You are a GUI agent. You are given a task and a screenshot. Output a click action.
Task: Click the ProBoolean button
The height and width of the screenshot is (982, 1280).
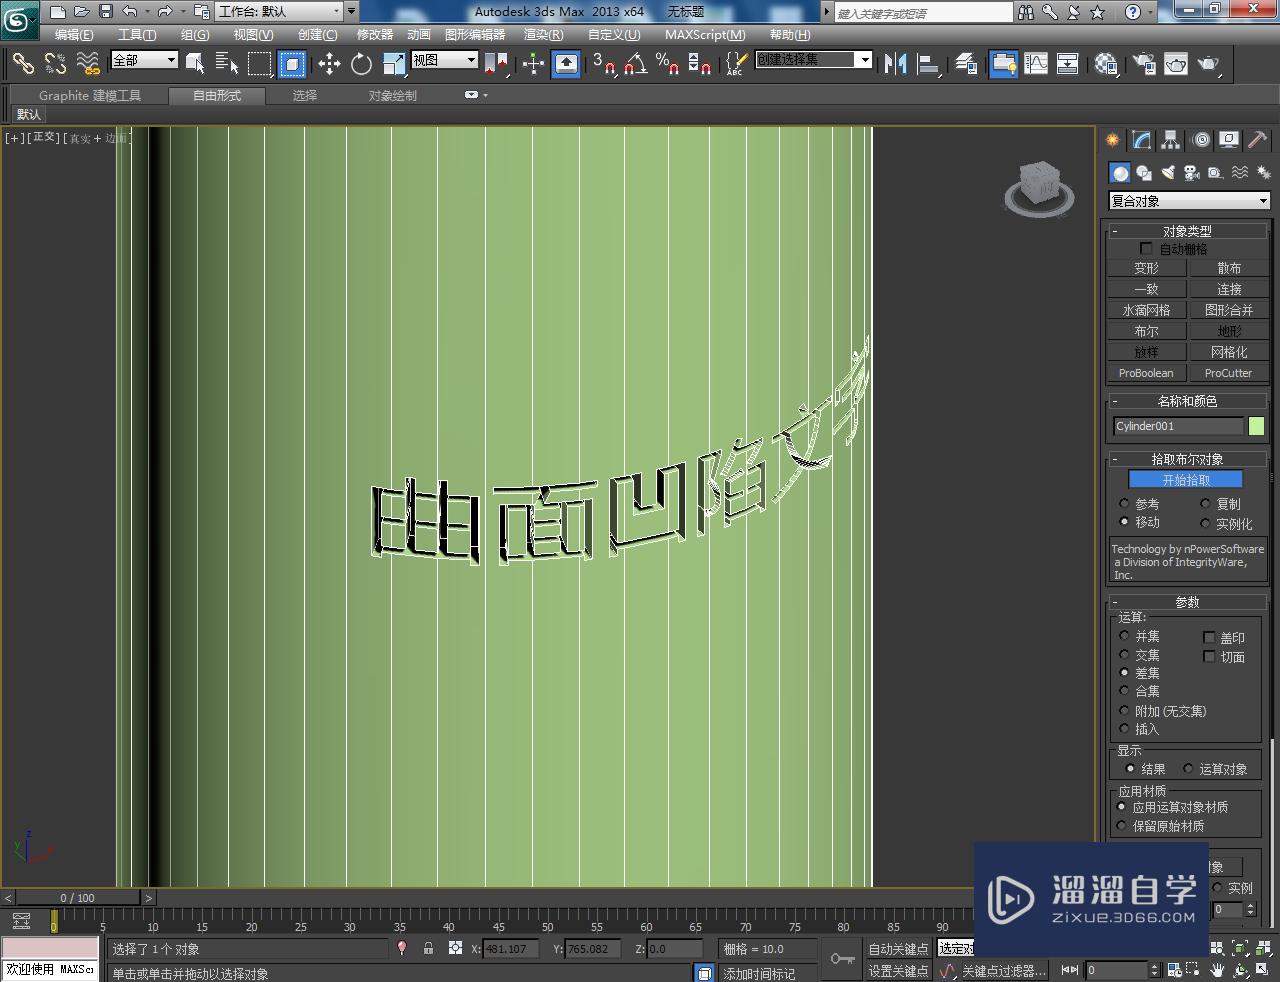tap(1146, 373)
